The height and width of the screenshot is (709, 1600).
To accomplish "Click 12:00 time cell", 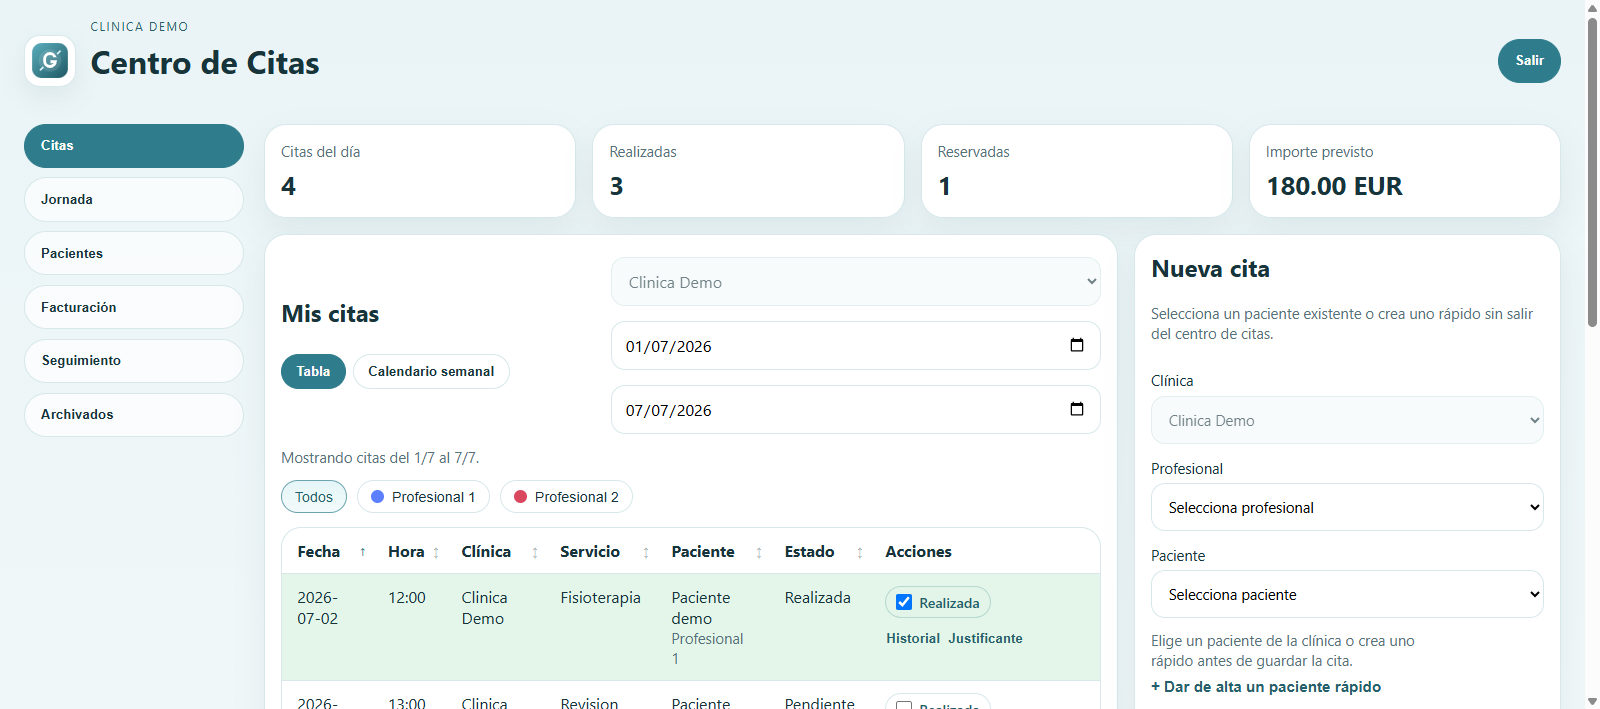I will click(x=407, y=597).
